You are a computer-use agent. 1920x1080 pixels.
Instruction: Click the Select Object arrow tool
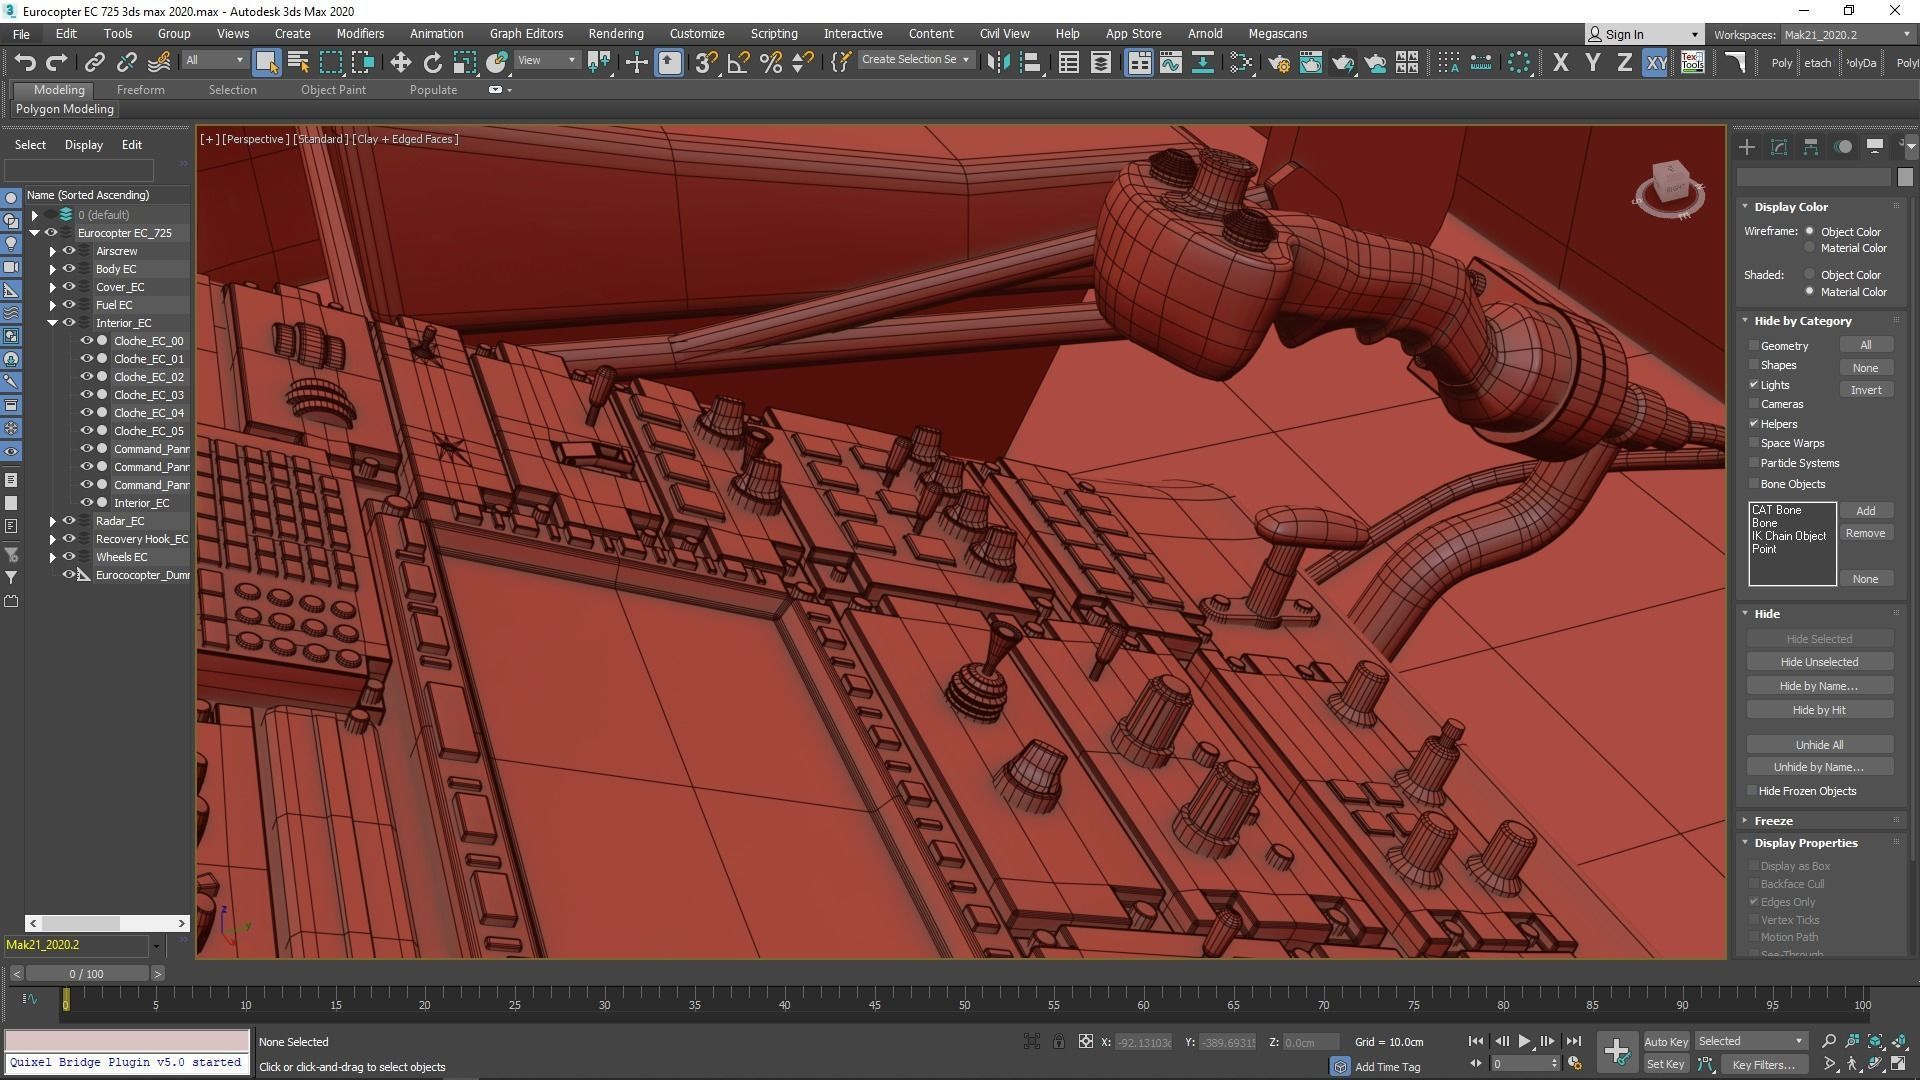pyautogui.click(x=266, y=63)
